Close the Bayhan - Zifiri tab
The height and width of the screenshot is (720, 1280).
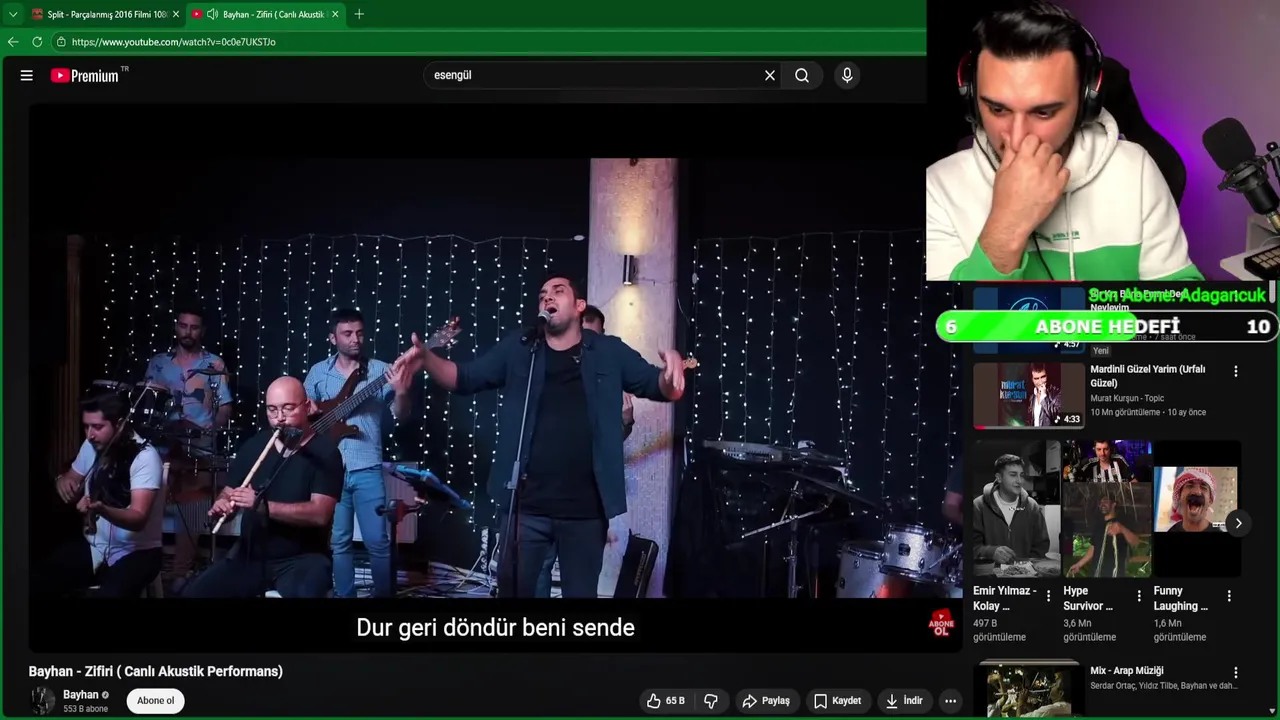click(335, 14)
